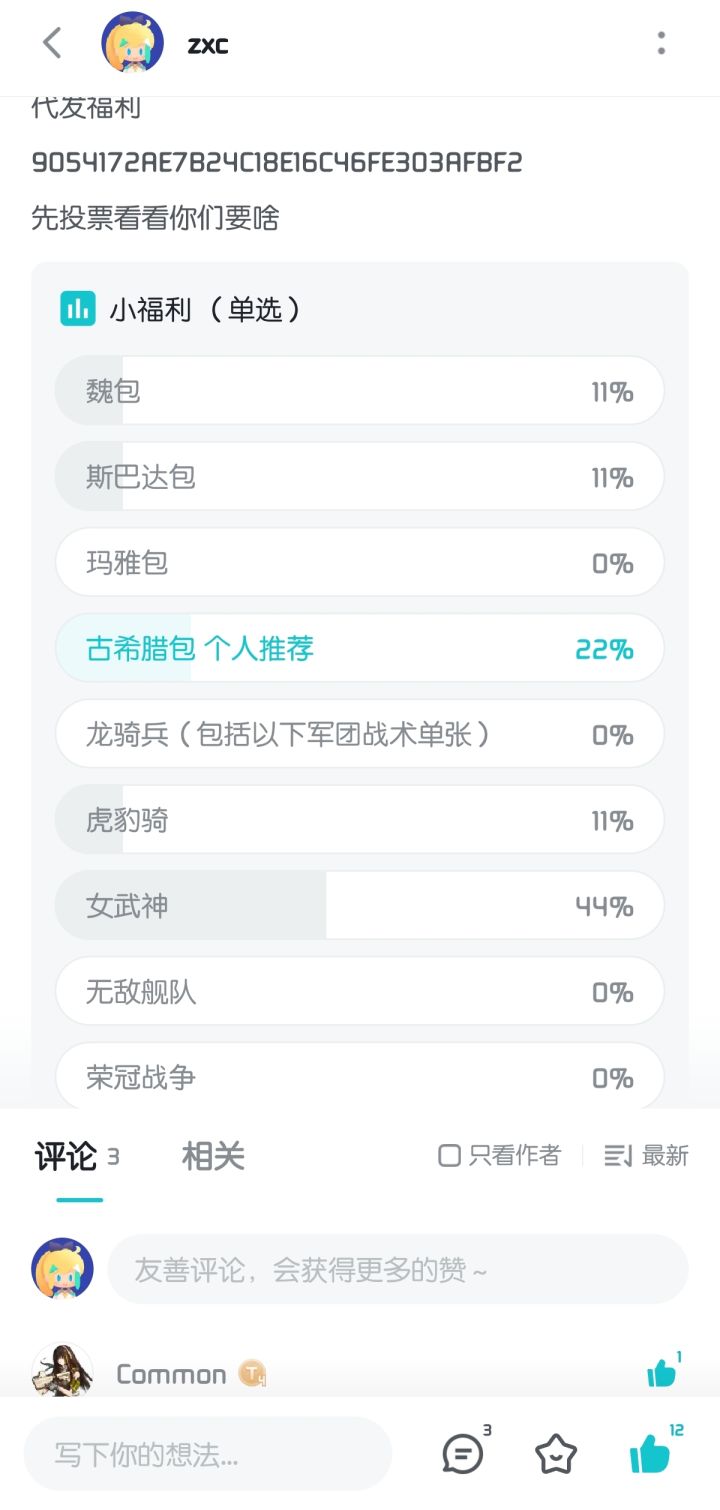Viewport: 720px width, 1510px height.
Task: Open the 最新 sort order dropdown
Action: (647, 1156)
